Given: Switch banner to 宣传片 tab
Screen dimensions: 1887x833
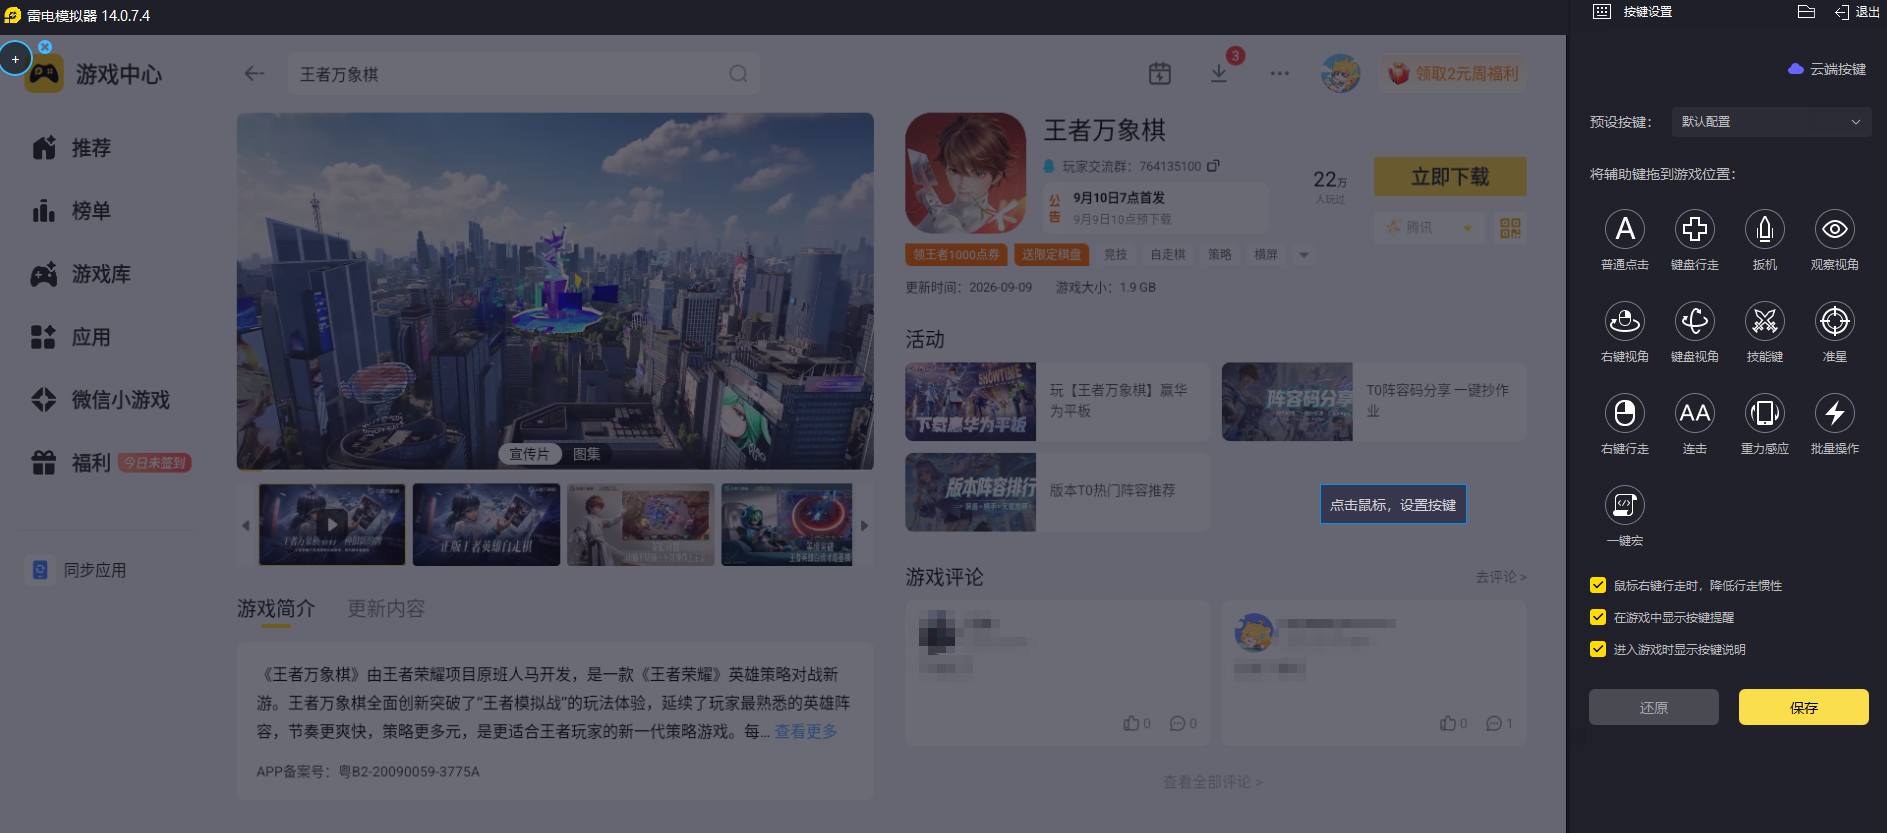Looking at the screenshot, I should point(529,454).
